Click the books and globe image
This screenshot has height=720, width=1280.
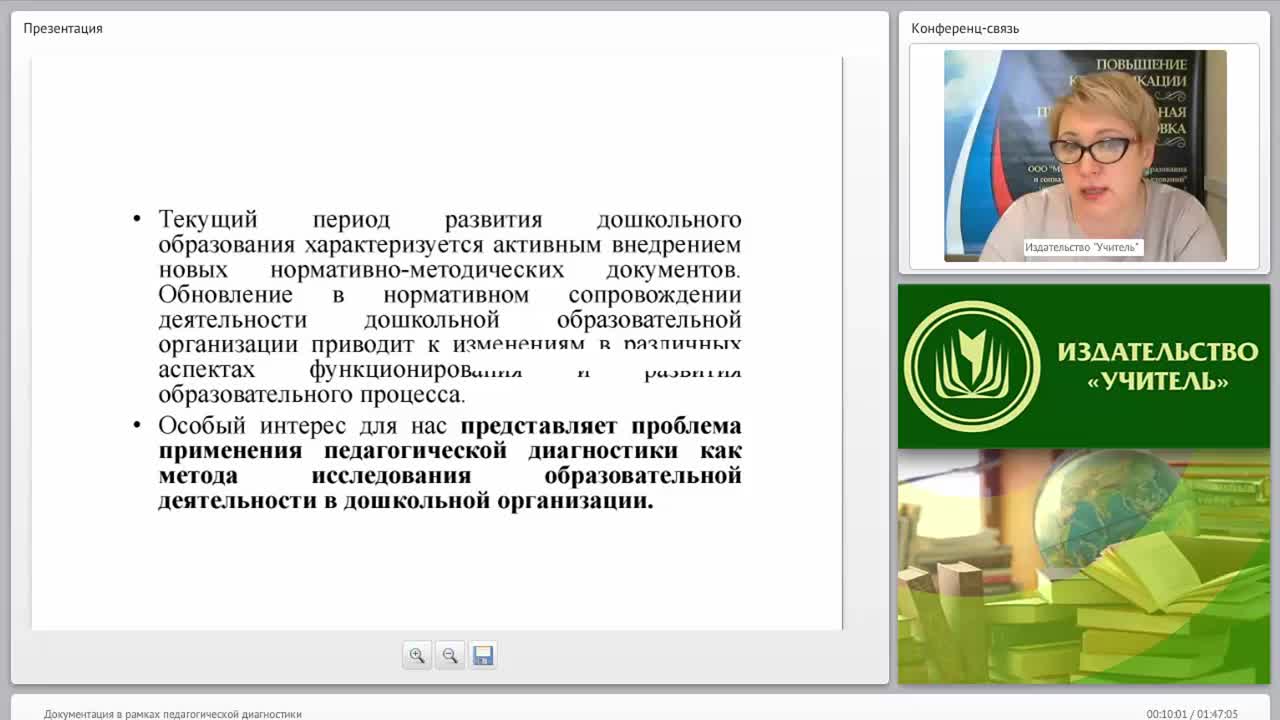[1084, 567]
